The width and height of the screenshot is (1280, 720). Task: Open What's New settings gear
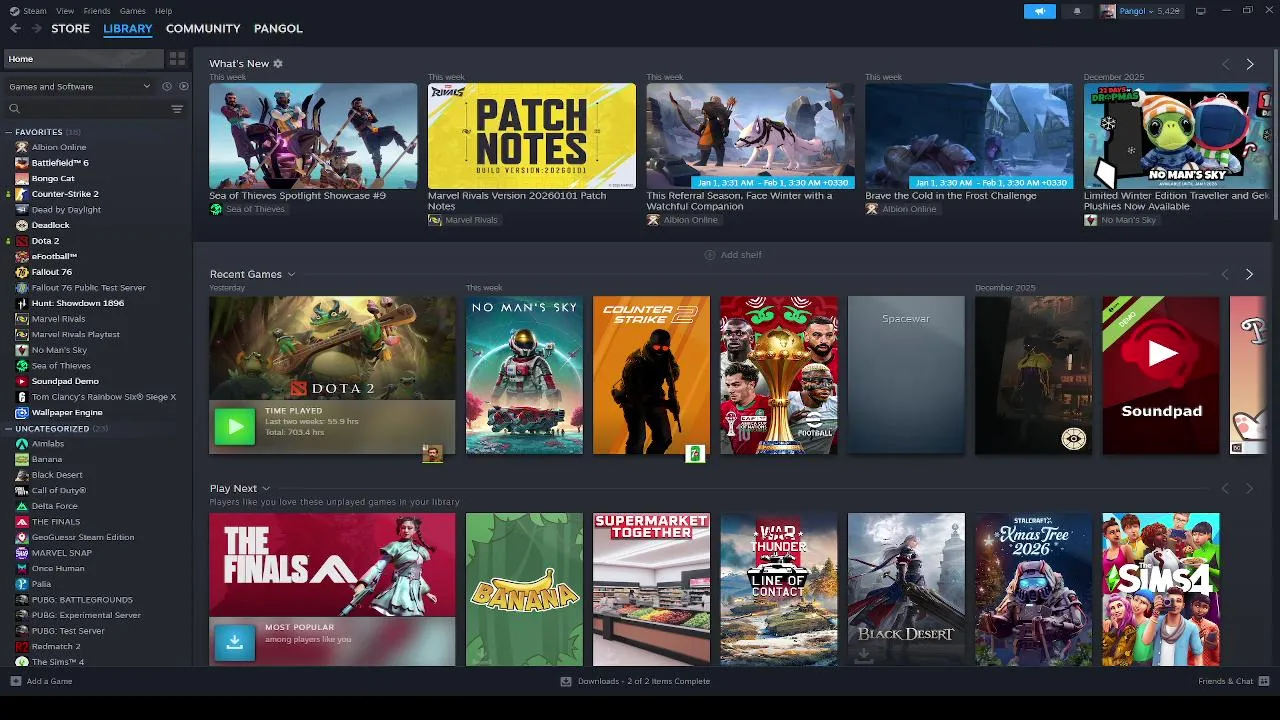(x=278, y=64)
